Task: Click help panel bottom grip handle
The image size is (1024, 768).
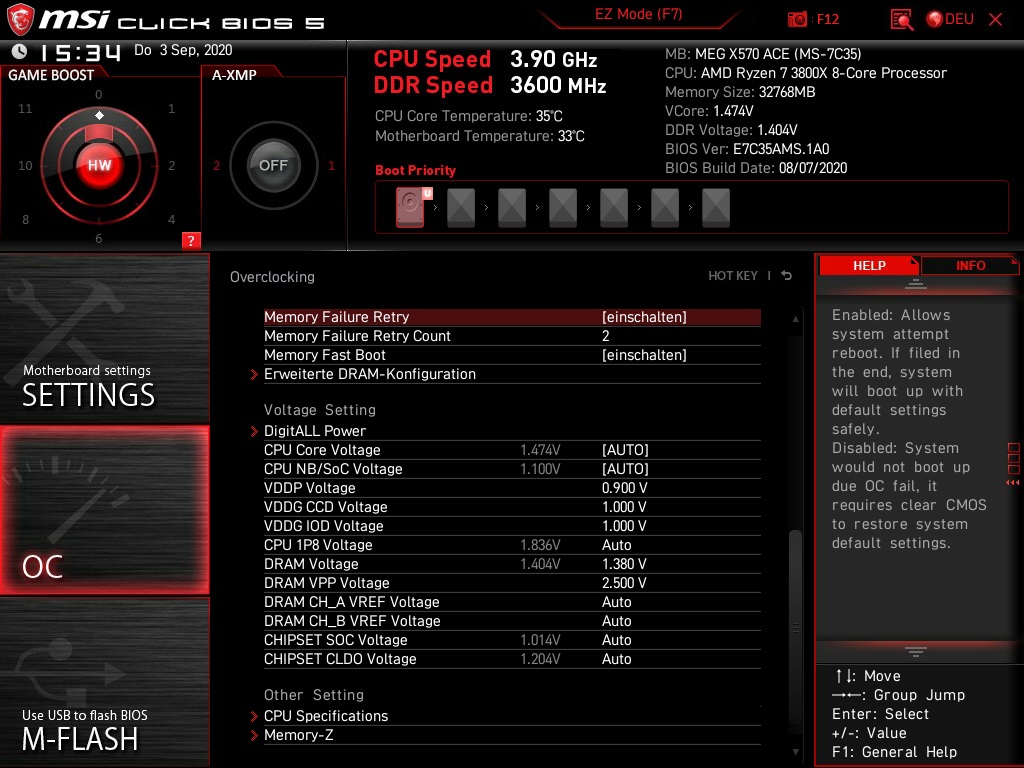Action: [916, 651]
